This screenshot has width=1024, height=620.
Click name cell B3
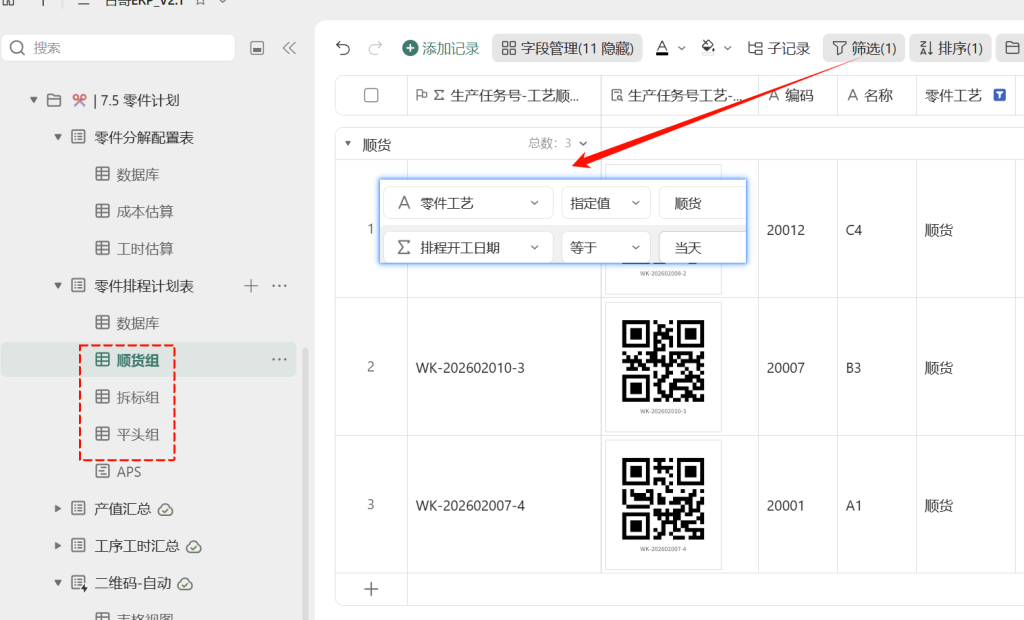[x=877, y=368]
